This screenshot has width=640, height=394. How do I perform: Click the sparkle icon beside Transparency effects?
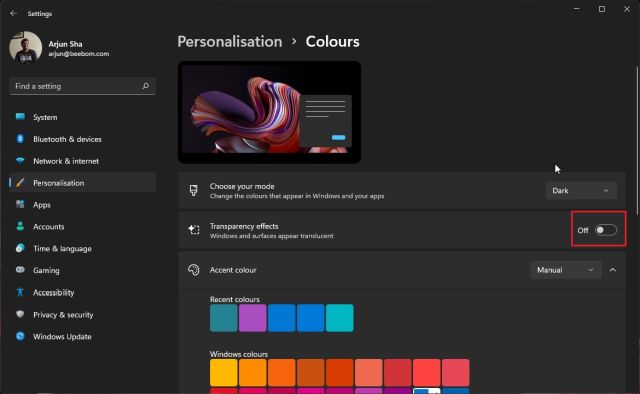pos(193,230)
